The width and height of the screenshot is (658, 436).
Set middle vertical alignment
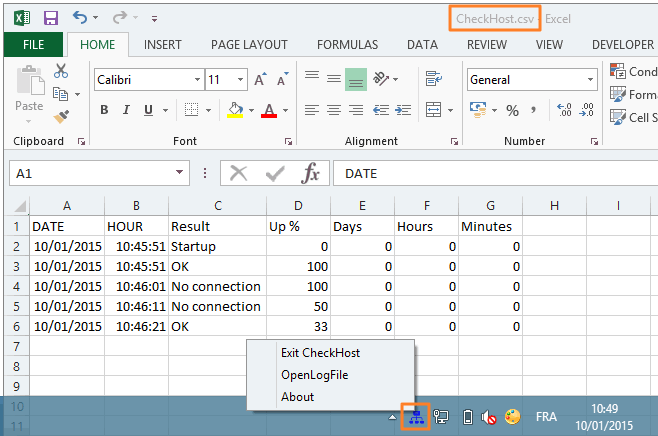(334, 79)
